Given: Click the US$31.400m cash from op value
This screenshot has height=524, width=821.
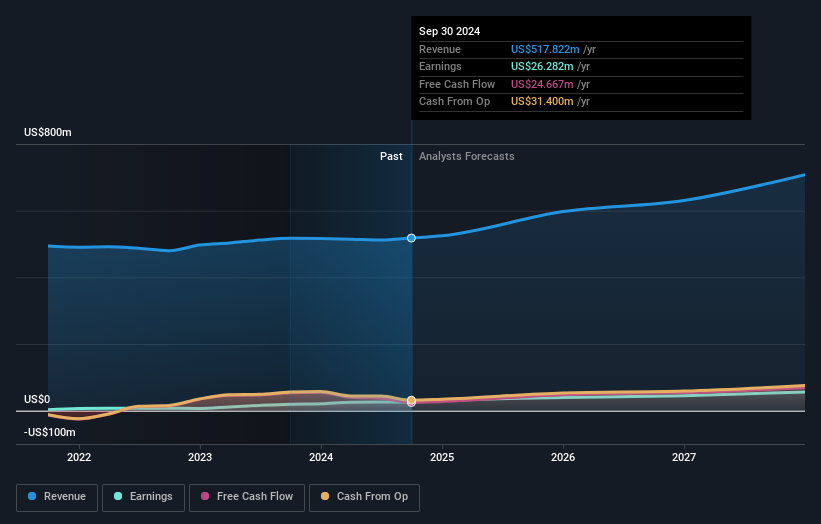Looking at the screenshot, I should pyautogui.click(x=542, y=102).
